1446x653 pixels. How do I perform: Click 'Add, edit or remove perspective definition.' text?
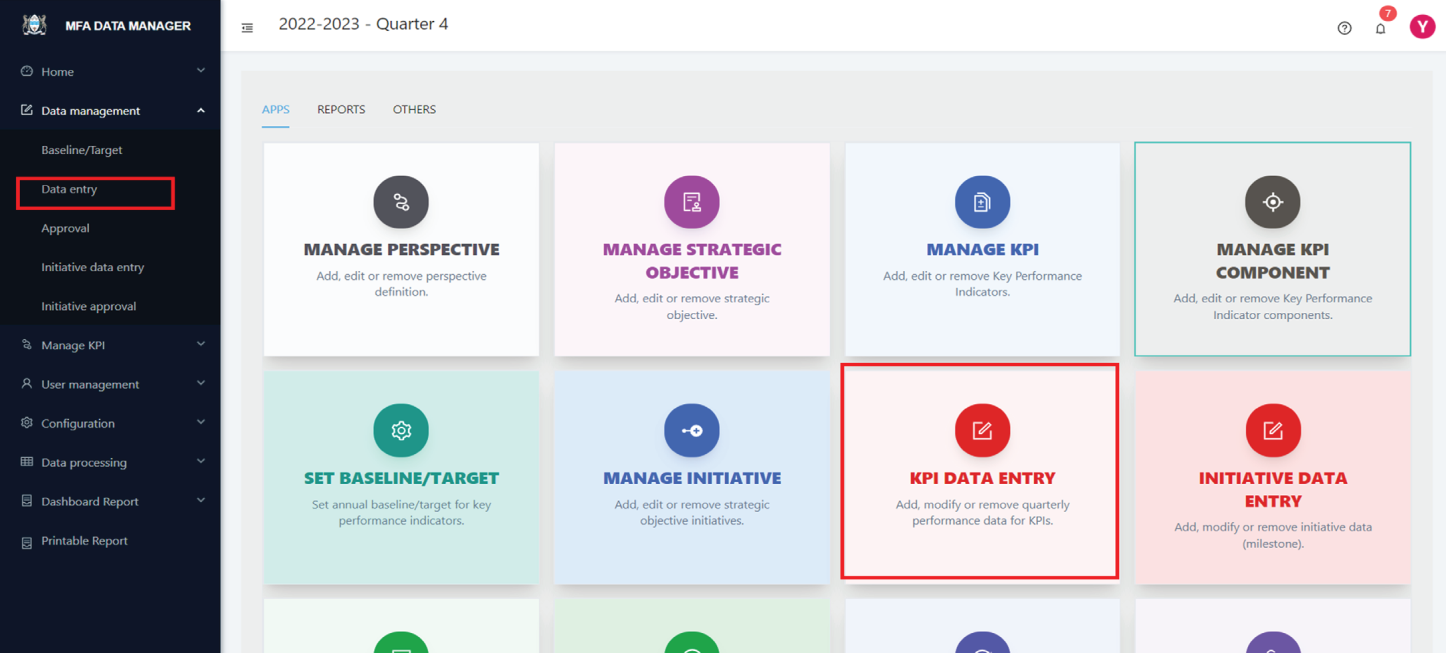pos(401,284)
